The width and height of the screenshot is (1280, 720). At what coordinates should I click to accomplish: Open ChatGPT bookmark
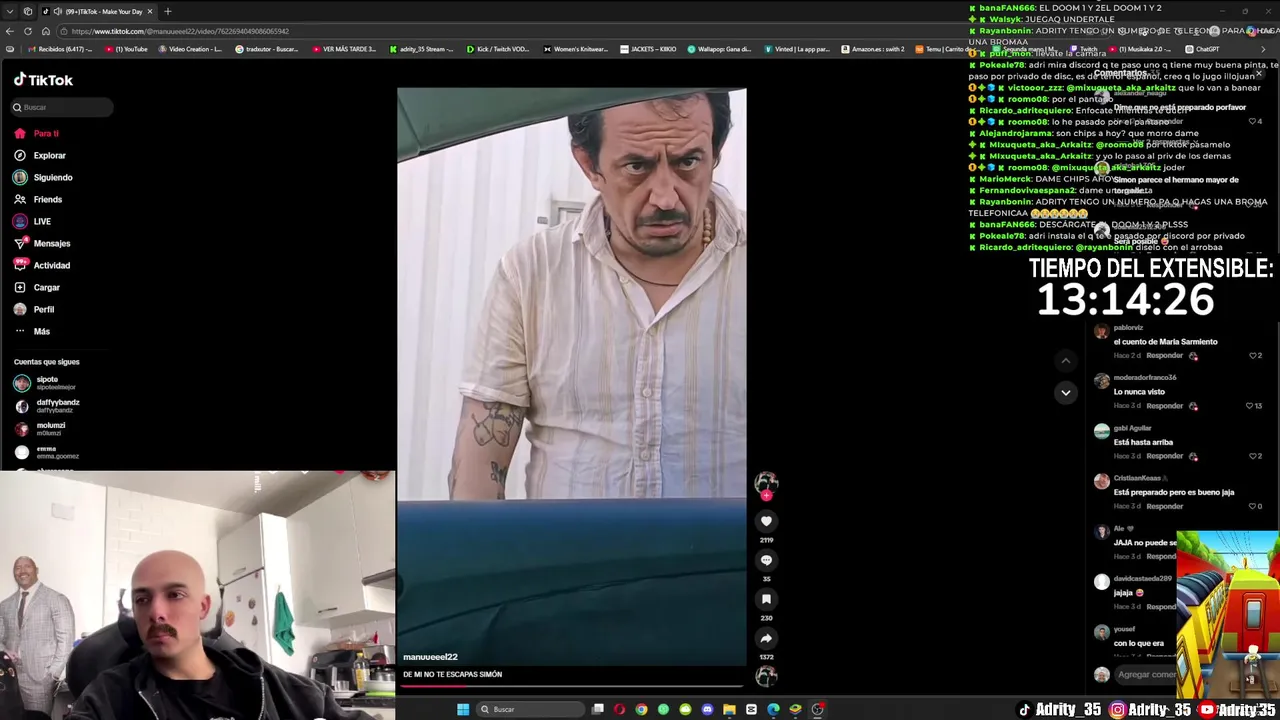[x=1202, y=49]
